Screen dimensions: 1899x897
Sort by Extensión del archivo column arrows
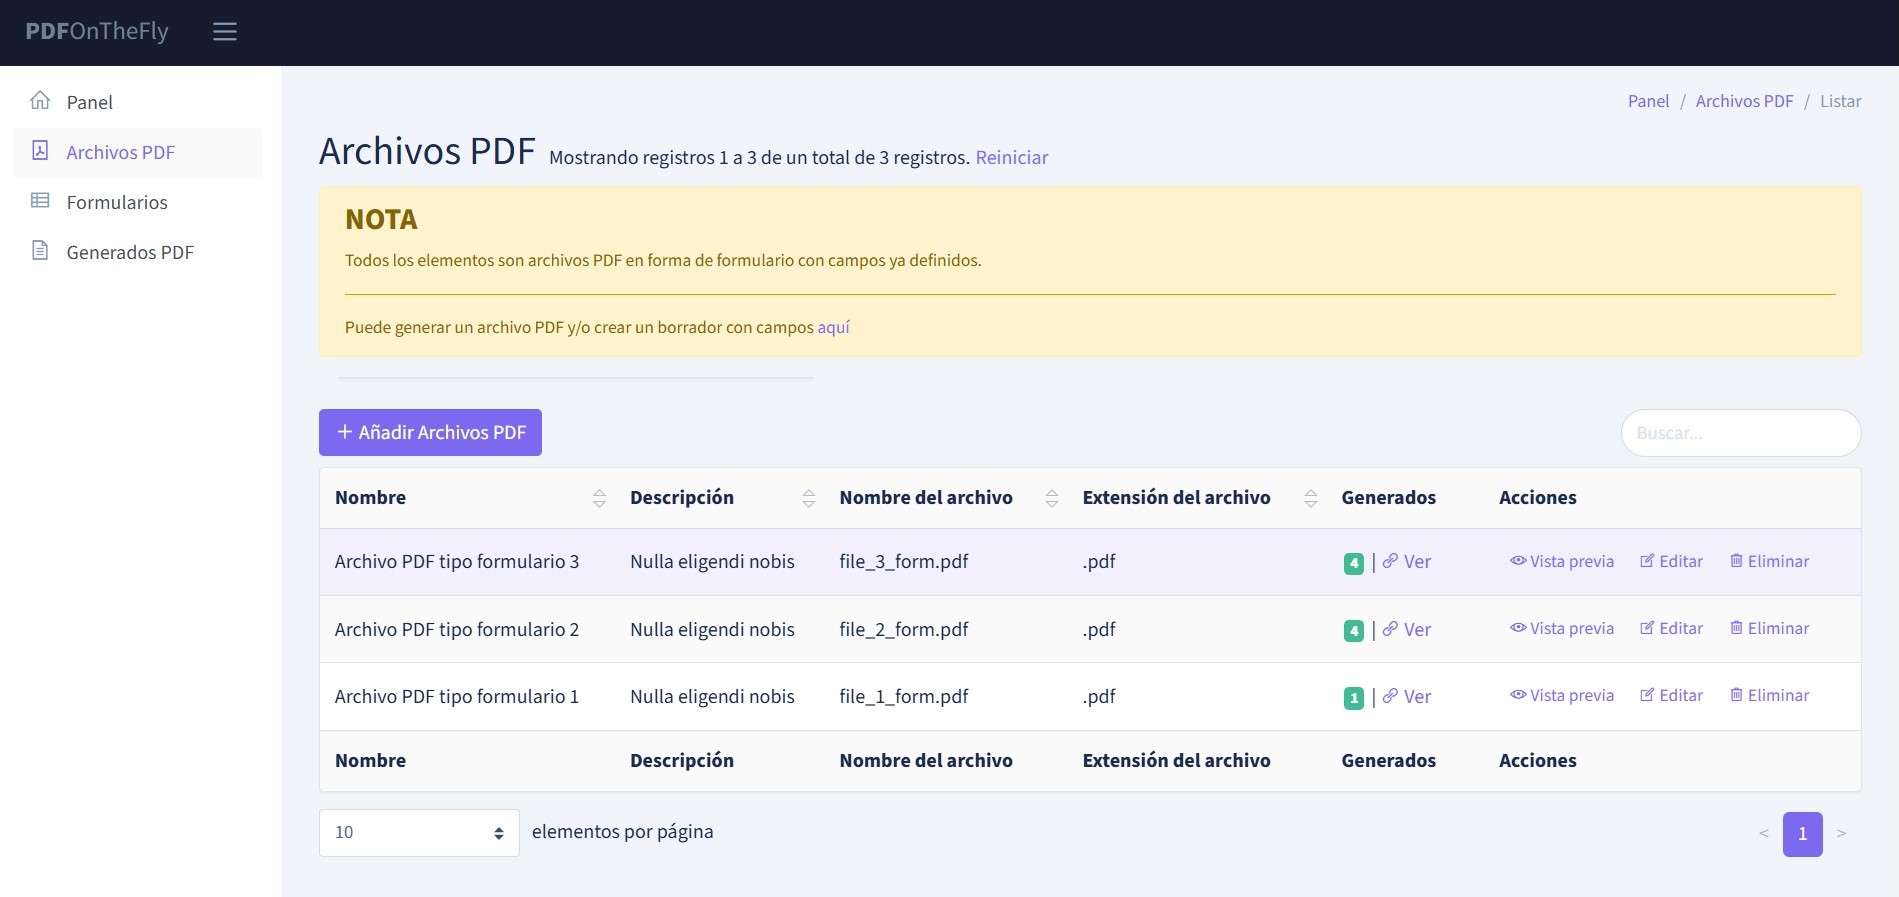1311,498
